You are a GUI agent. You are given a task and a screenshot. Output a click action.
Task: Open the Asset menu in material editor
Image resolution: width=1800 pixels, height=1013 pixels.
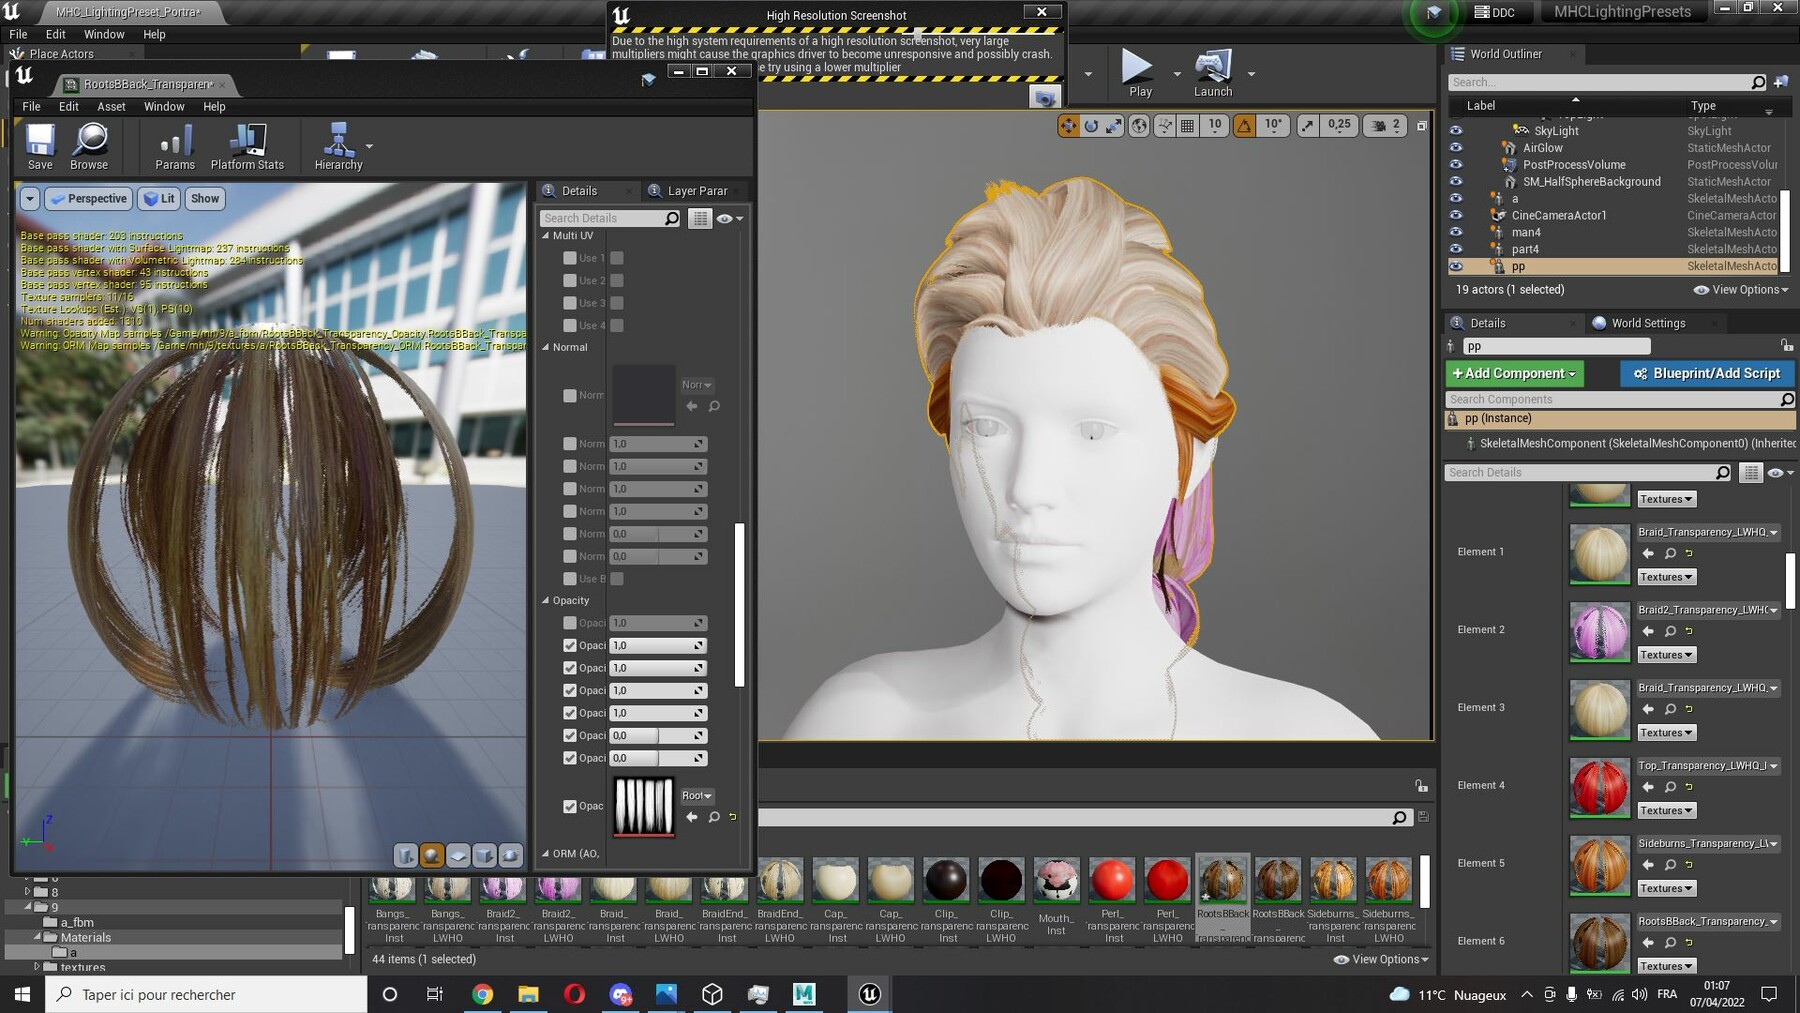pyautogui.click(x=111, y=106)
